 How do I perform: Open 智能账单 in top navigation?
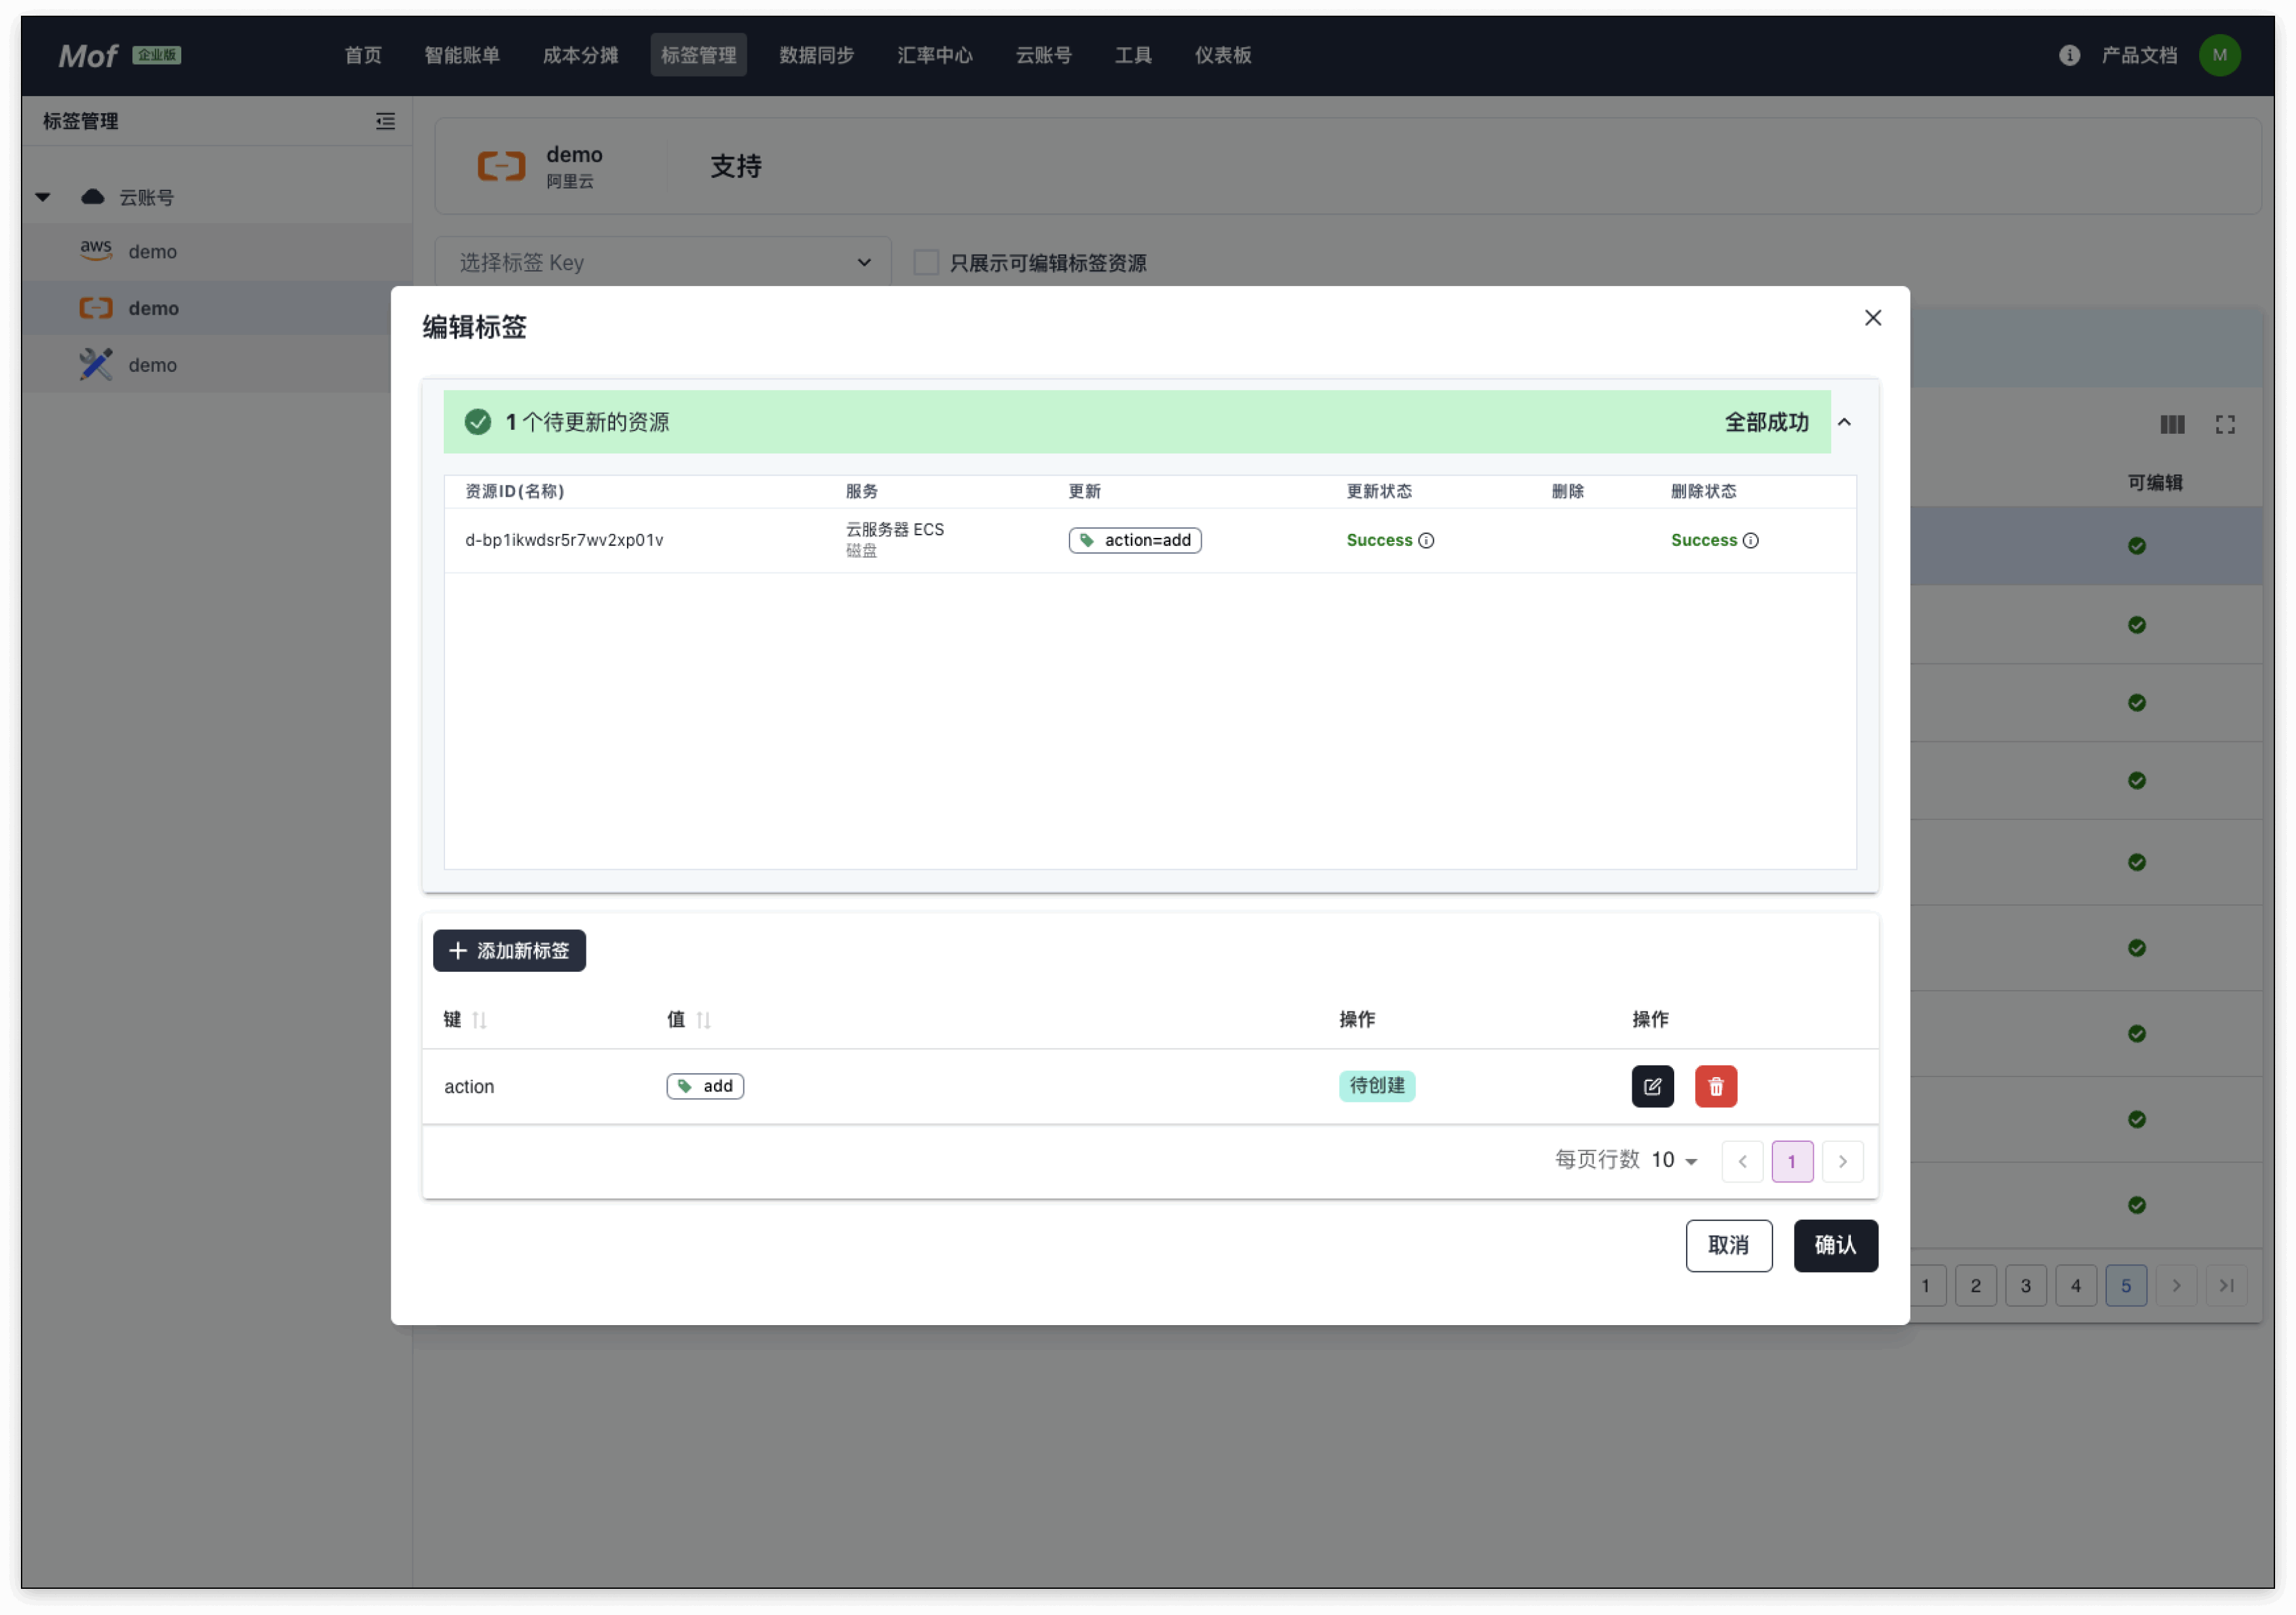click(462, 55)
